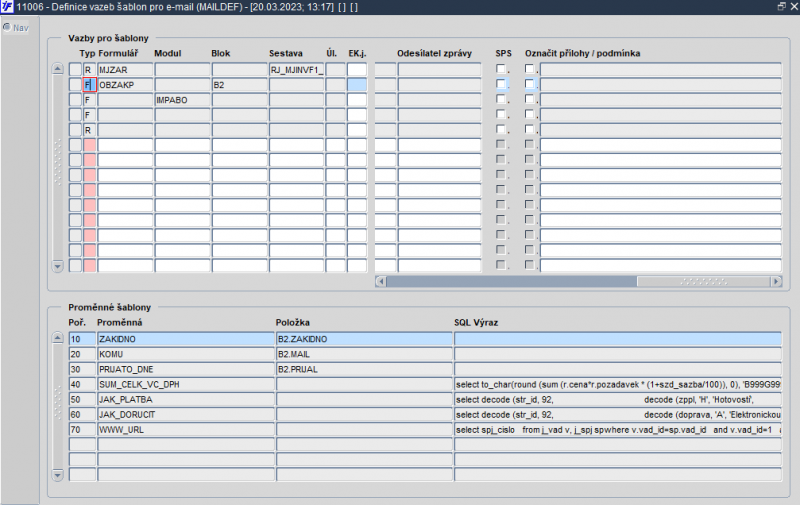Check Označit přílohy box for IMPABO row
This screenshot has width=800, height=505.
point(530,100)
